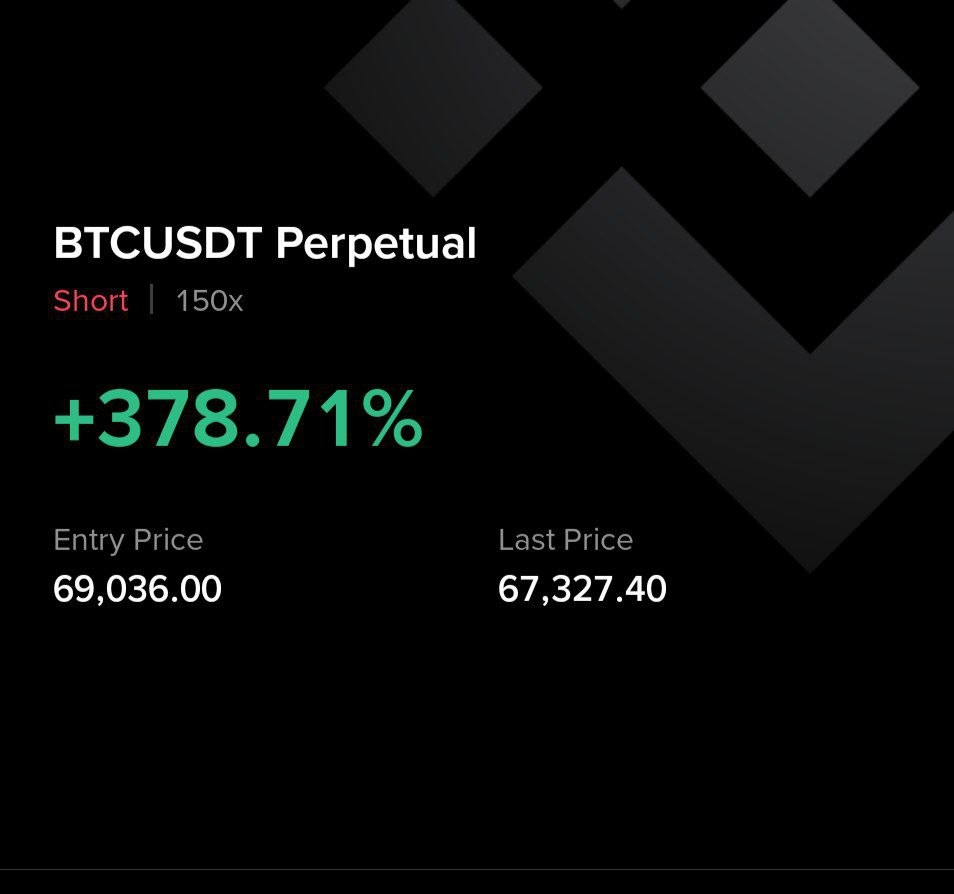Screen dimensions: 954x894
Task: Click the BTCUSDT Perpetual contract title
Action: click(x=265, y=243)
